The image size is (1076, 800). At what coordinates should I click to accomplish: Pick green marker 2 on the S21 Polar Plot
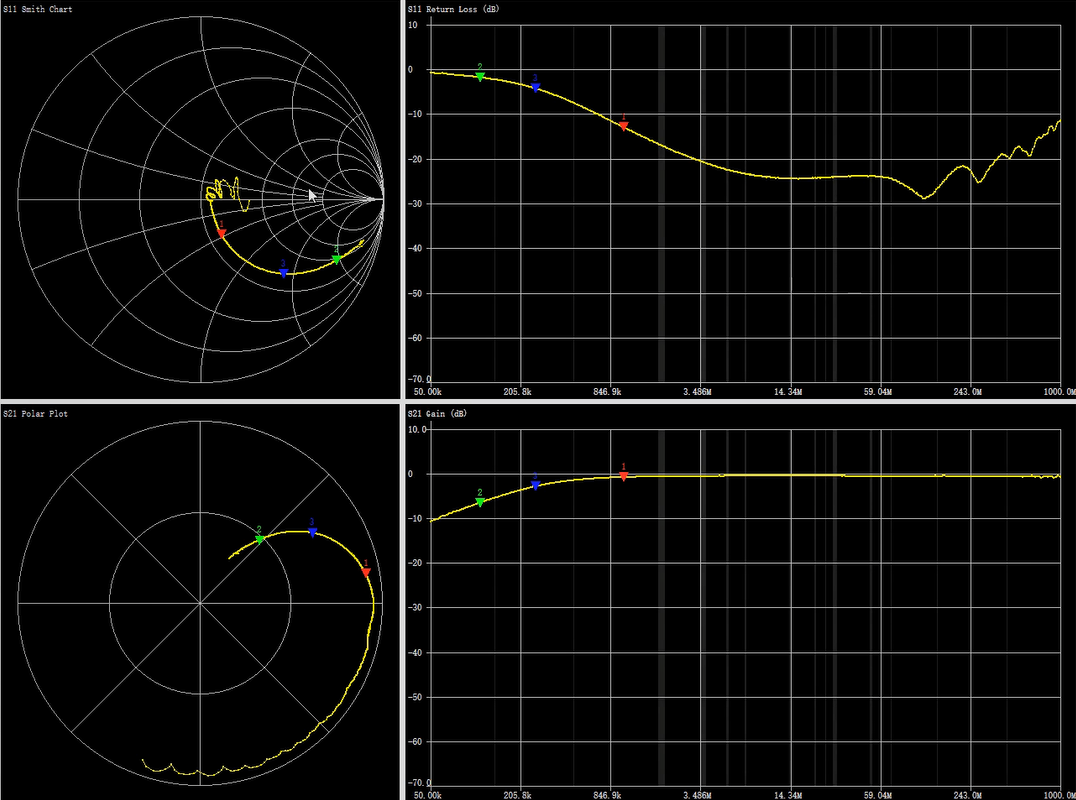(259, 539)
